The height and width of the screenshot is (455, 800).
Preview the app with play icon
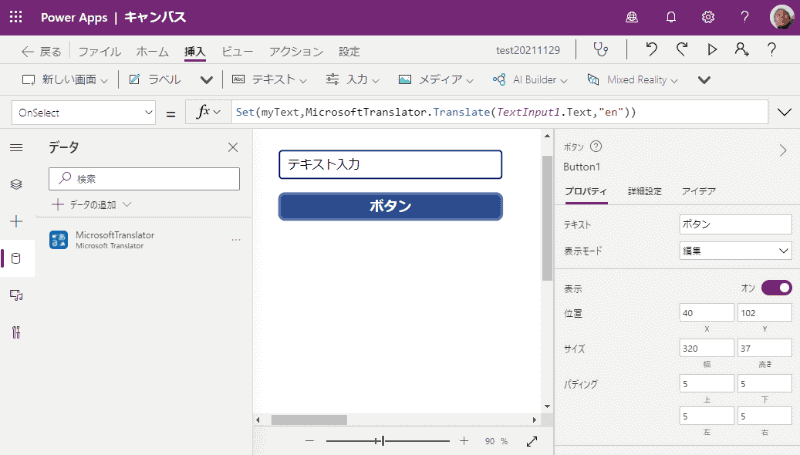point(712,49)
